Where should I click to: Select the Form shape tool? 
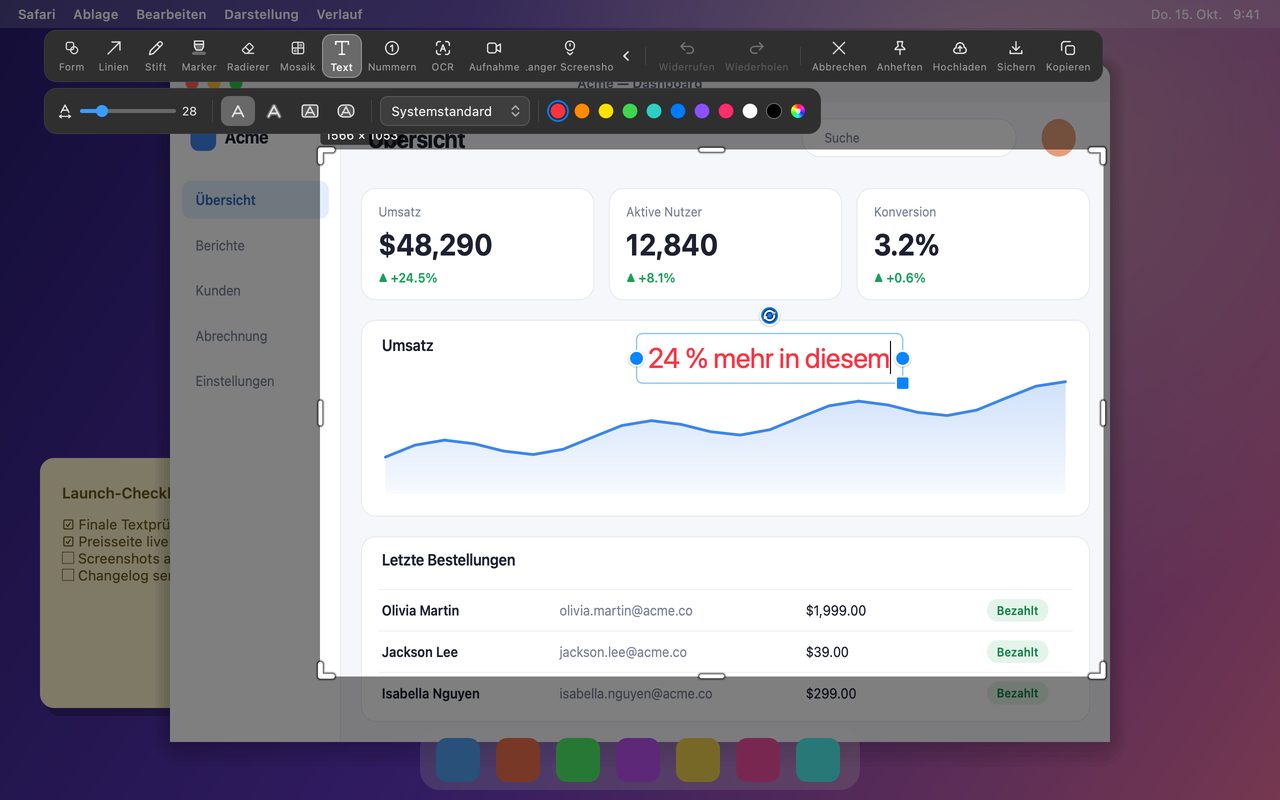pos(71,56)
